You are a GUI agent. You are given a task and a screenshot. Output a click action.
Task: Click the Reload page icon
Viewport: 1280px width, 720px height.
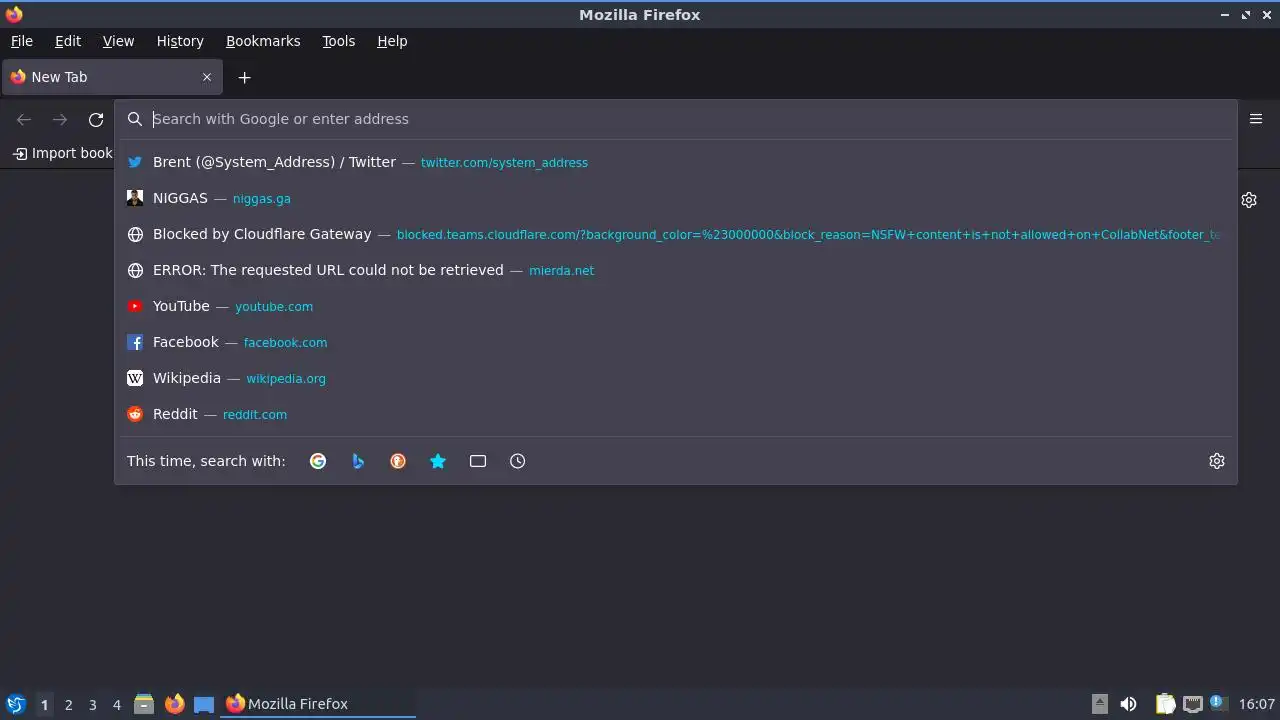(x=96, y=119)
